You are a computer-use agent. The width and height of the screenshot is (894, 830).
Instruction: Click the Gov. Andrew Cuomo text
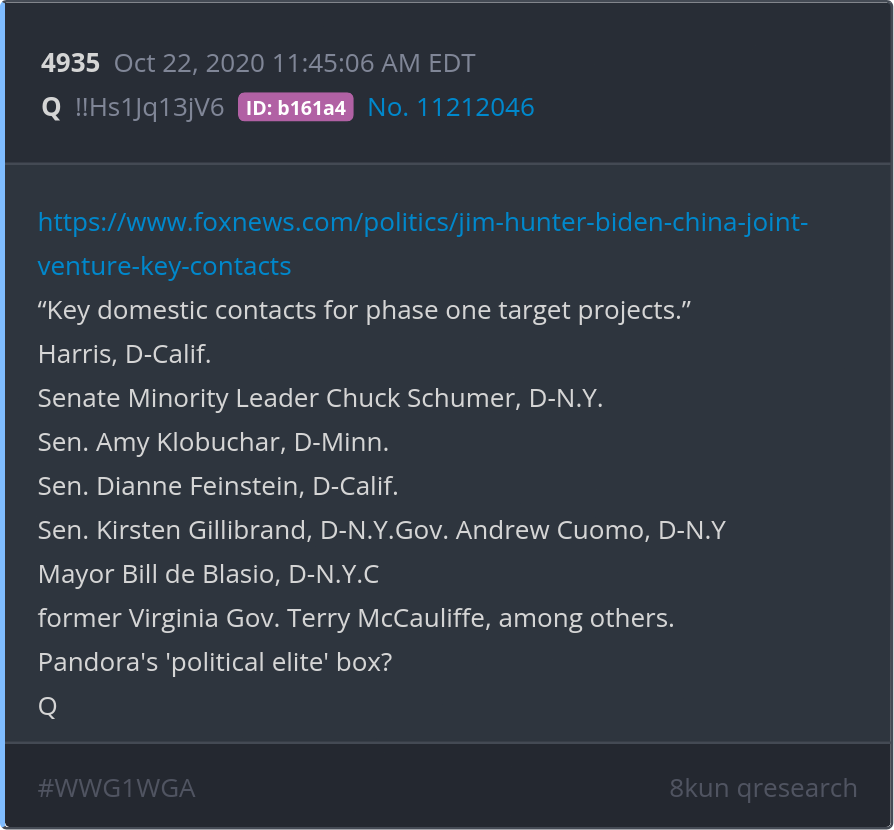(x=560, y=530)
